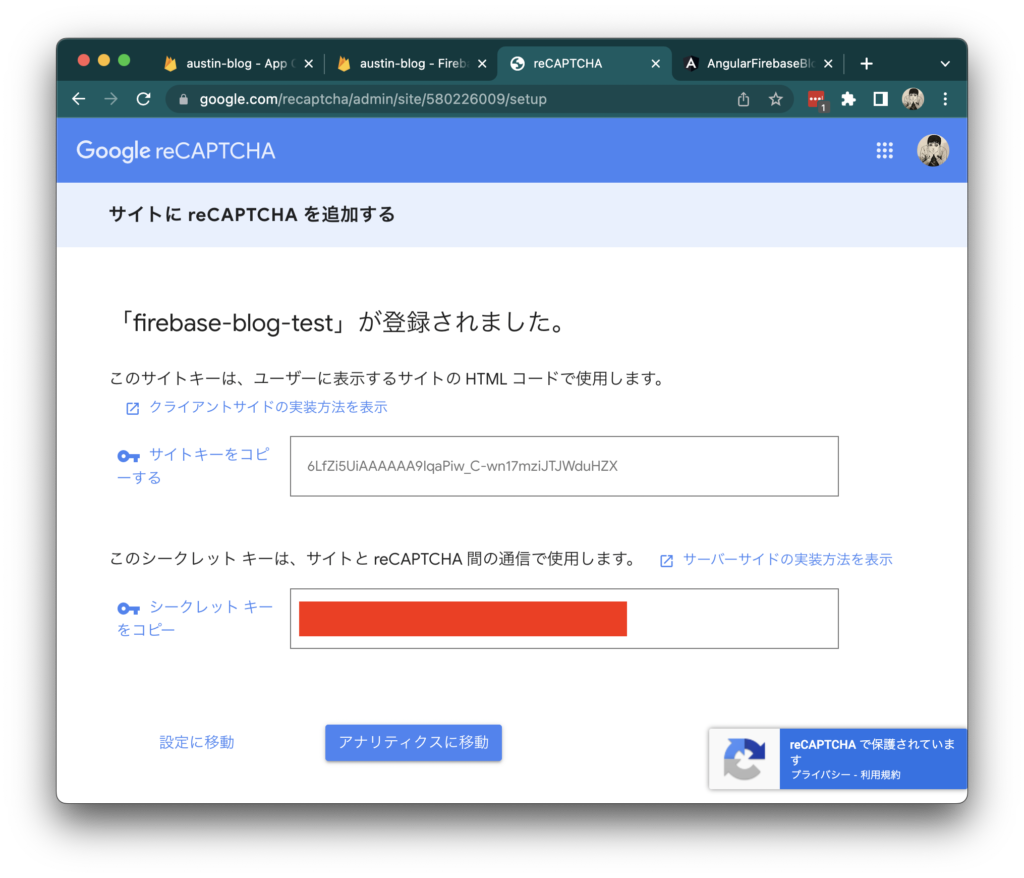The width and height of the screenshot is (1024, 878).
Task: Select the site key text field
Action: [563, 465]
